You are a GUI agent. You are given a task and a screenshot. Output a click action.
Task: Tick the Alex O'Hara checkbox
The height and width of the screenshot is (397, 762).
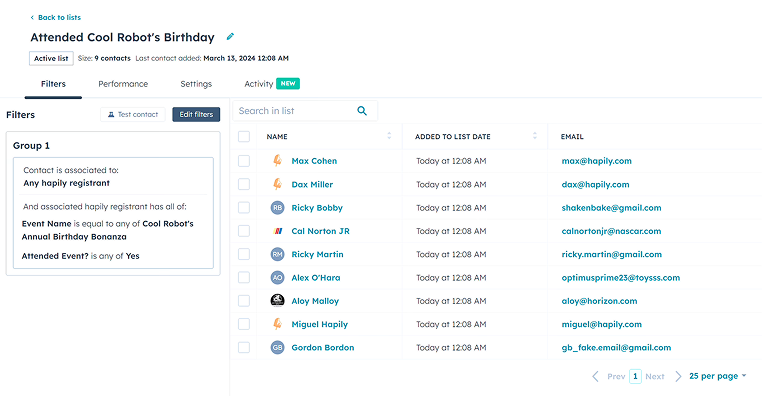[244, 277]
